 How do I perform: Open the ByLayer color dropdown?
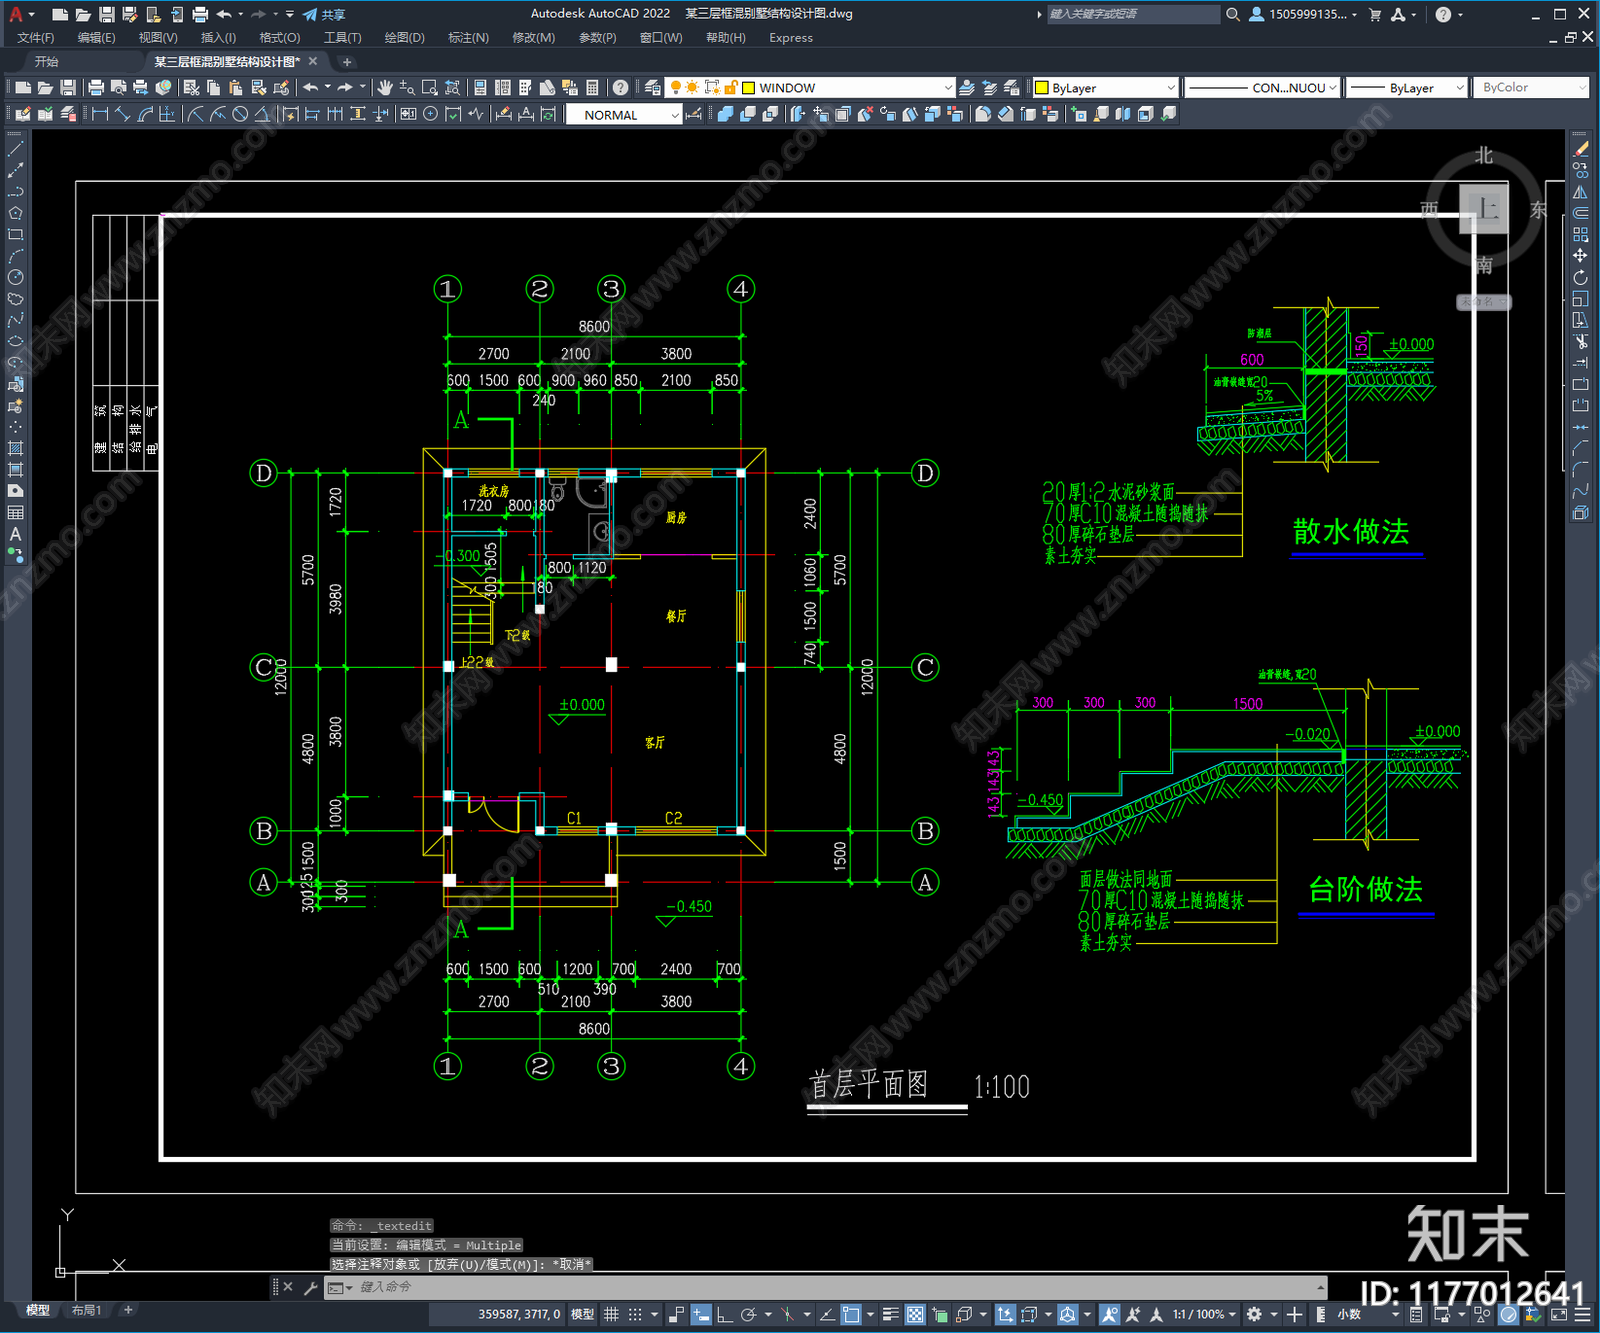click(1171, 88)
